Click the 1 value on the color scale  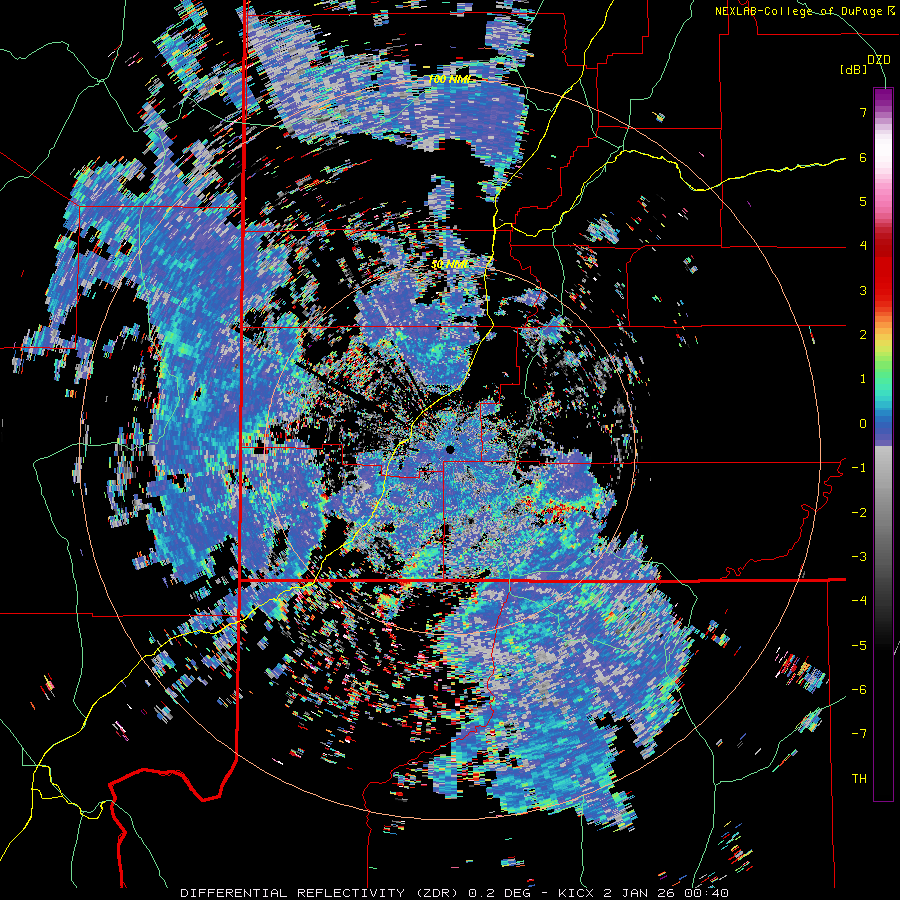click(863, 379)
